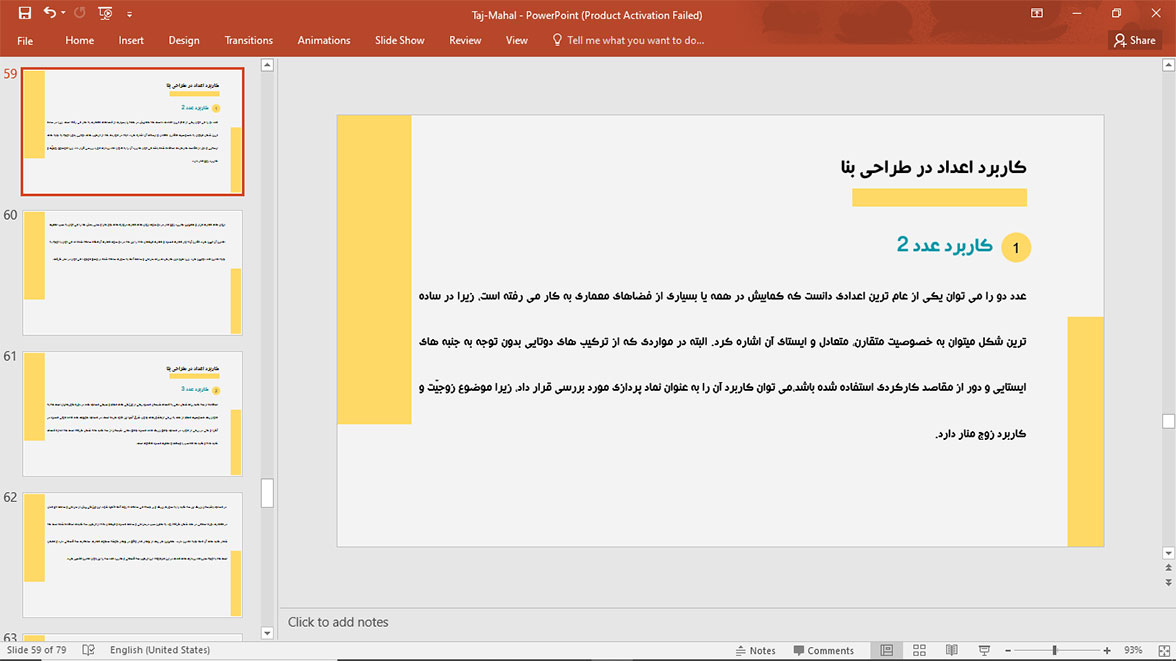Click the Save icon in the quick access toolbar
Screen dimensions: 1176x661
tap(25, 14)
